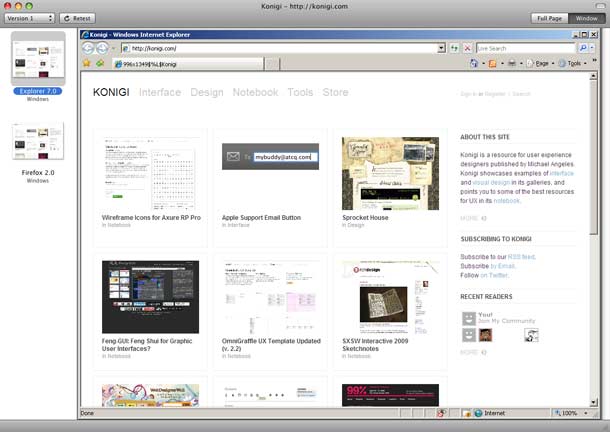Image resolution: width=610 pixels, height=432 pixels.
Task: Click the green refresh icon beside address bar
Action: pyautogui.click(x=454, y=48)
